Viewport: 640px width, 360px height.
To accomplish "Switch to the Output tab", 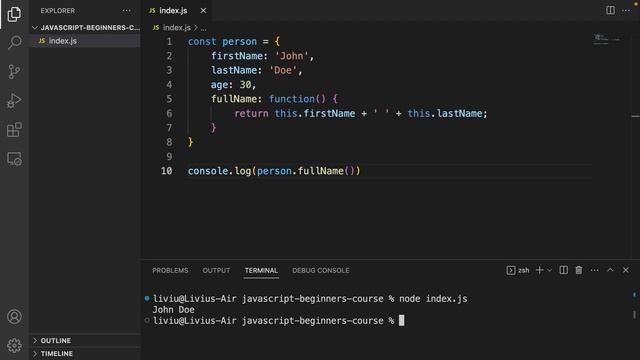I will (x=216, y=271).
